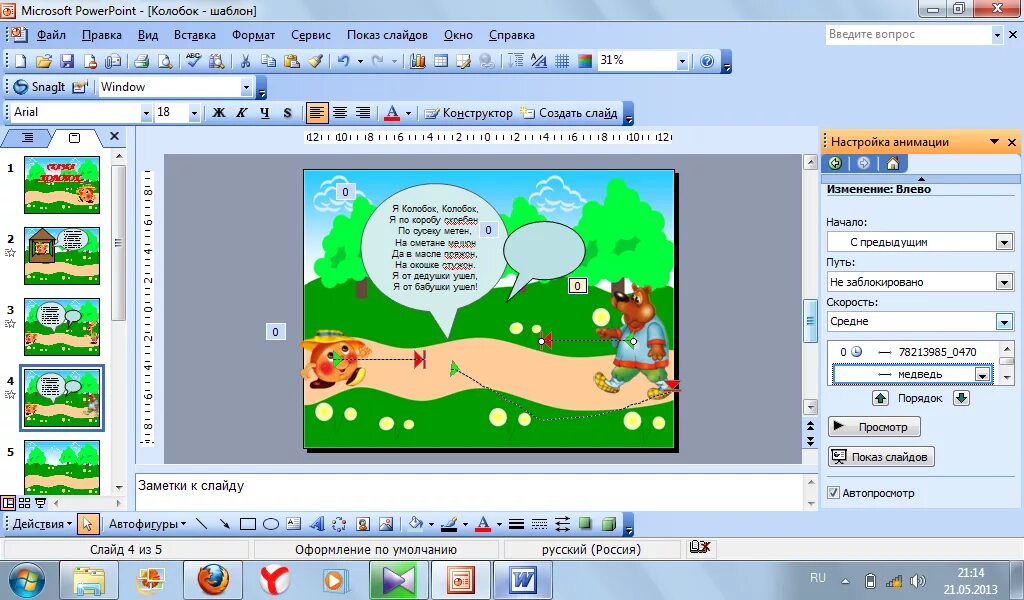Open the Файл menu
This screenshot has width=1024, height=600.
pyautogui.click(x=51, y=35)
